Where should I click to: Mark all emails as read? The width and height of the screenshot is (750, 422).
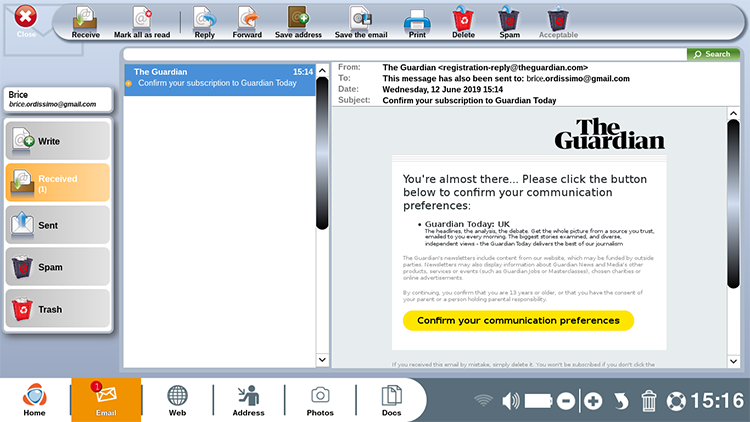[x=142, y=22]
